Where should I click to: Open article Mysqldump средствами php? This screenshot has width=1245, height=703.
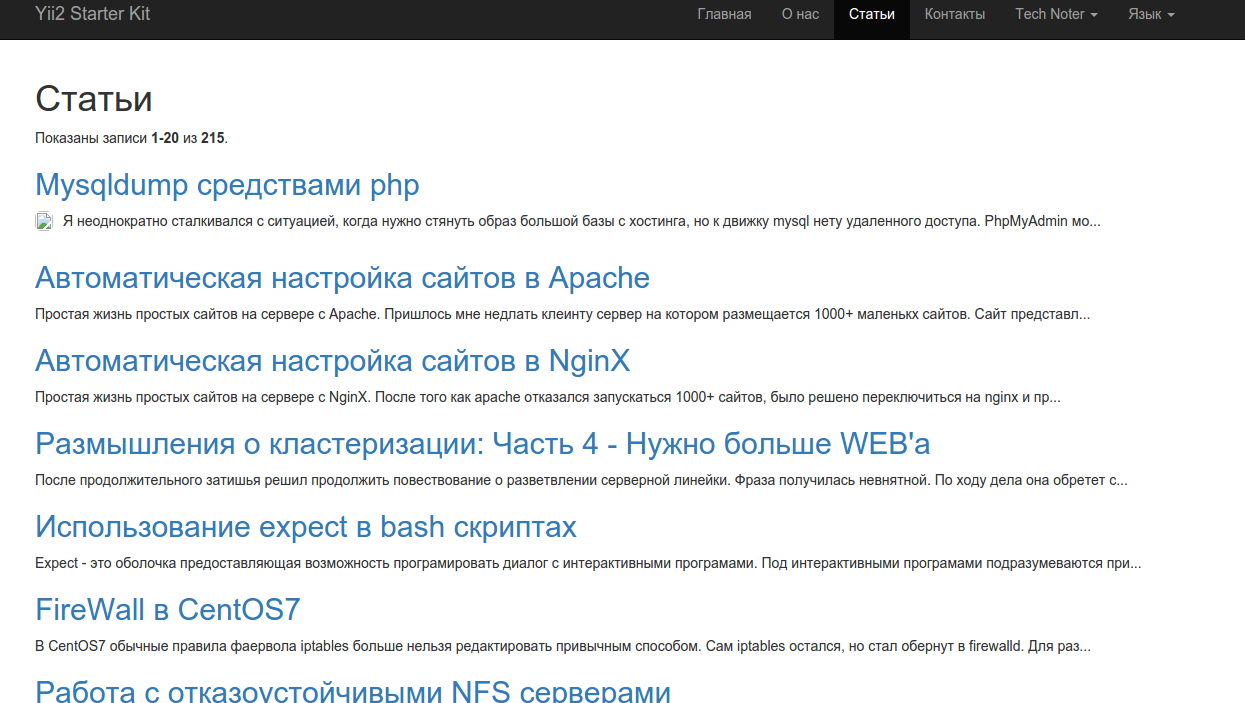(x=227, y=185)
